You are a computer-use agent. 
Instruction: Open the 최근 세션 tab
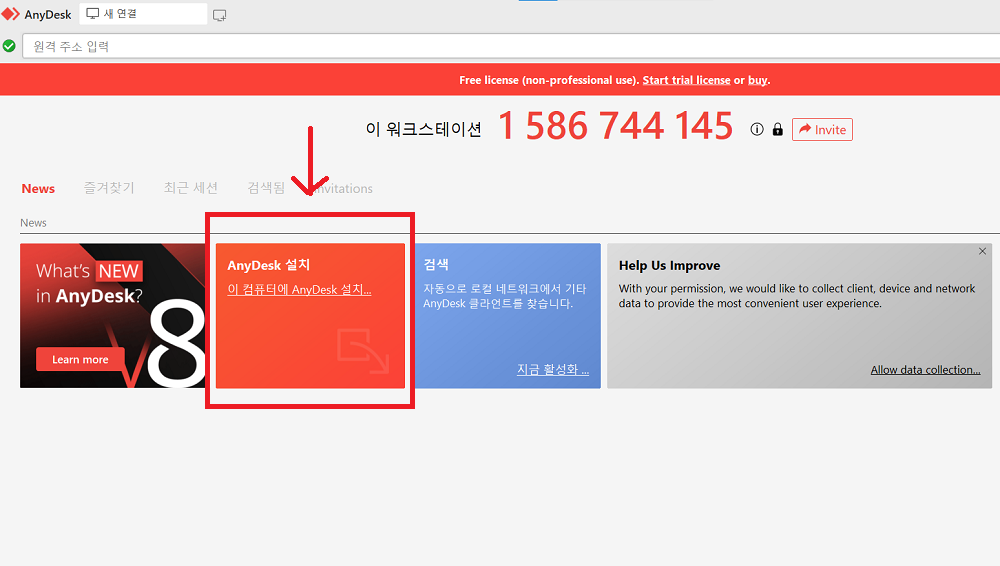[191, 188]
